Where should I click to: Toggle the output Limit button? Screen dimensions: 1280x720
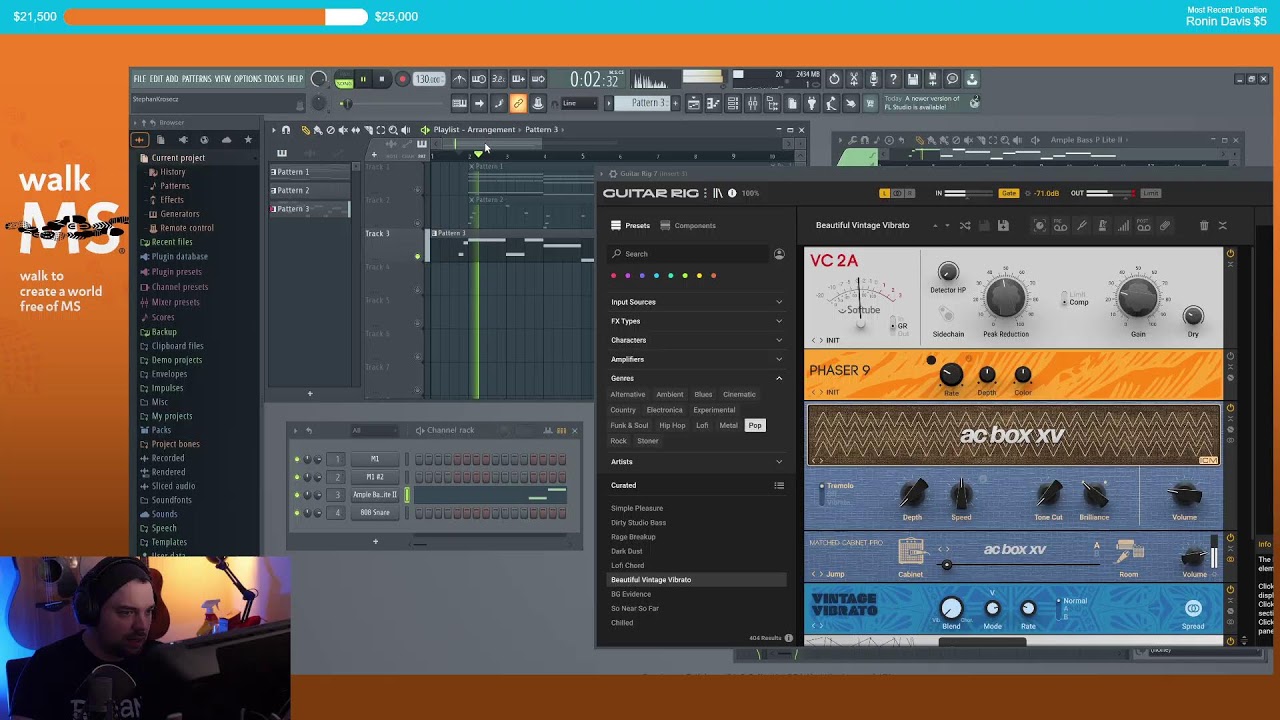1150,193
